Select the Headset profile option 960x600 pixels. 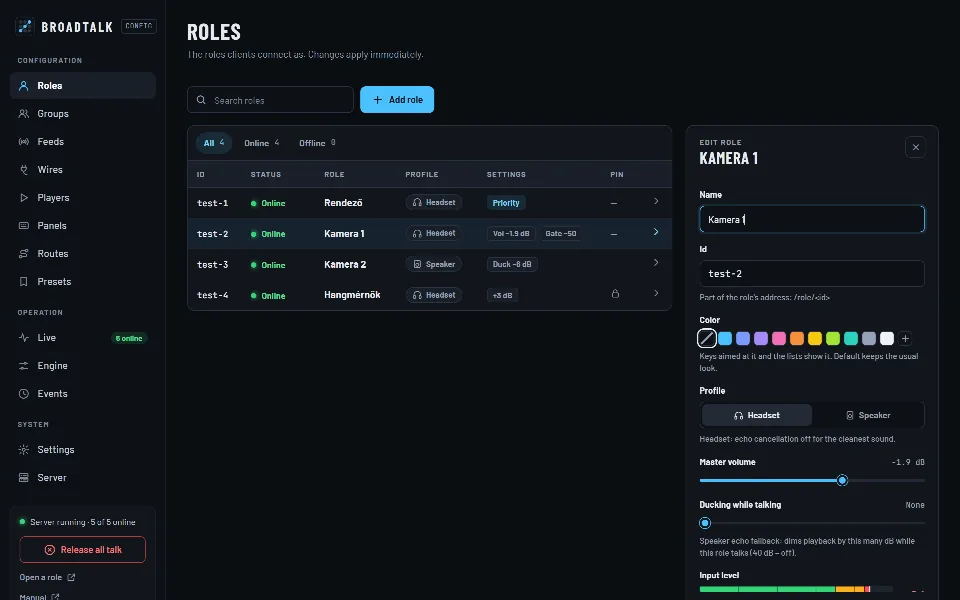(x=757, y=415)
